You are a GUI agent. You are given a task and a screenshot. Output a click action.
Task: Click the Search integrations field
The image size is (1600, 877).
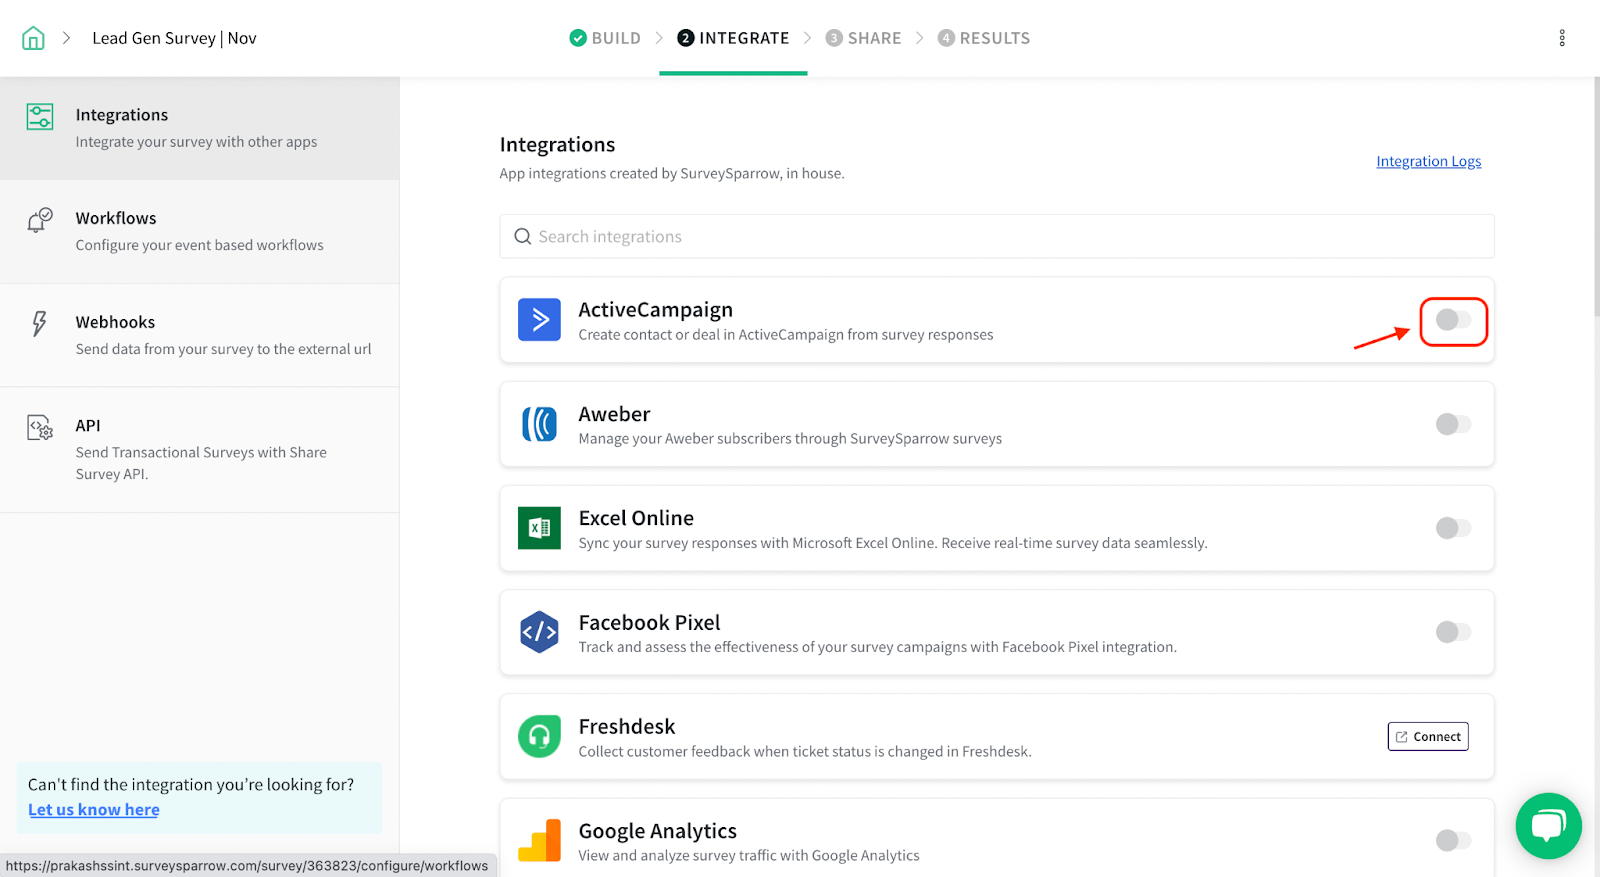coord(996,237)
